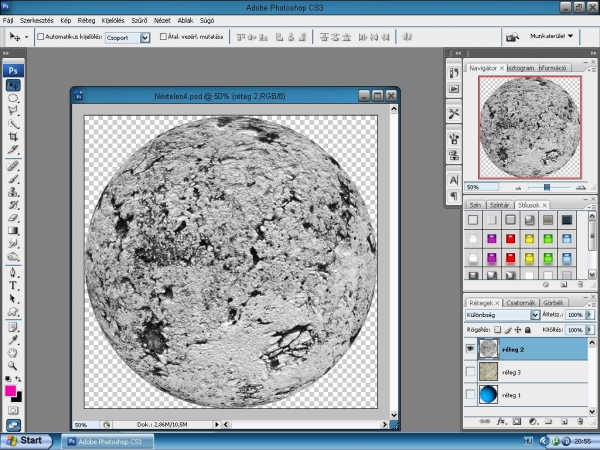
Task: Select the Horizontal Type tool
Action: 13,285
